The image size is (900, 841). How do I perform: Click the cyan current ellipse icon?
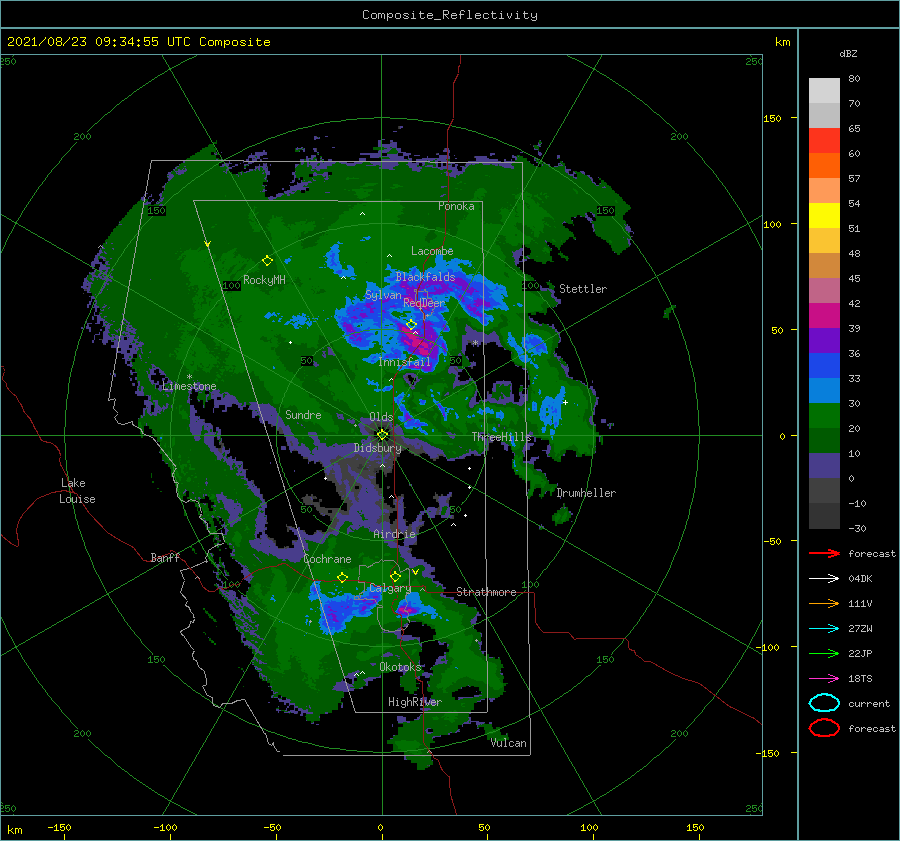coord(824,703)
